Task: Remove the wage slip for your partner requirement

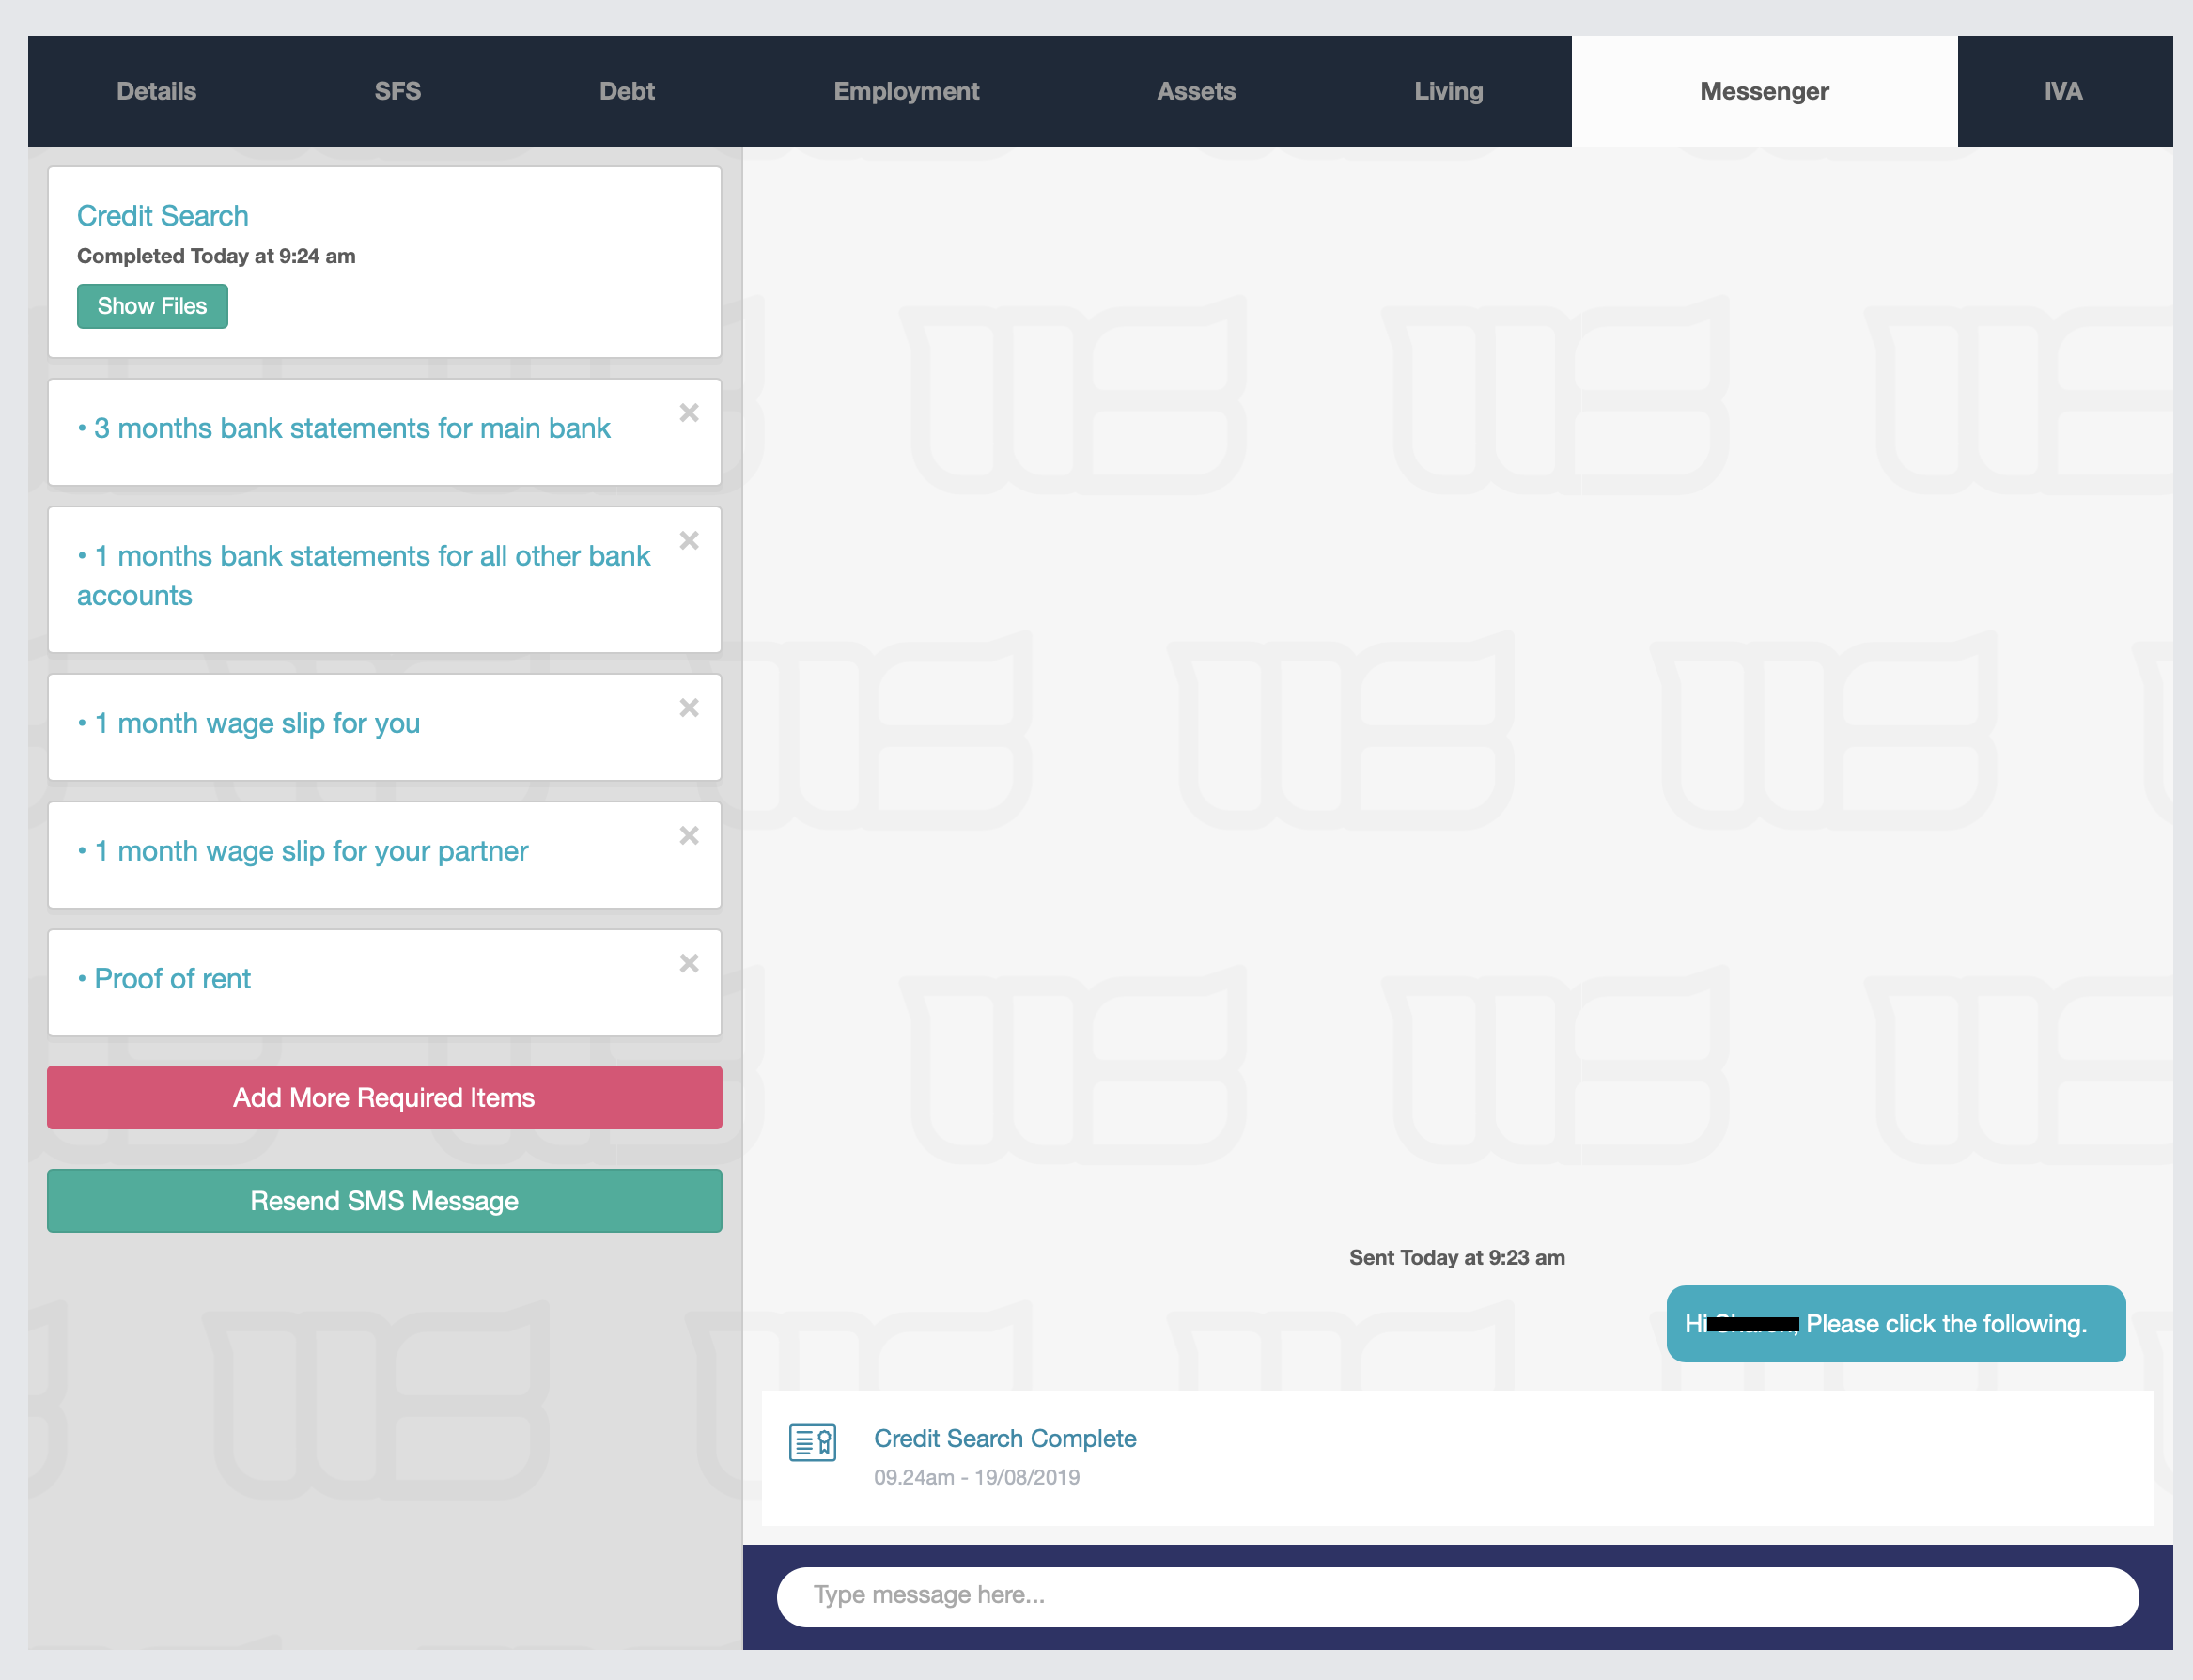Action: 689,836
